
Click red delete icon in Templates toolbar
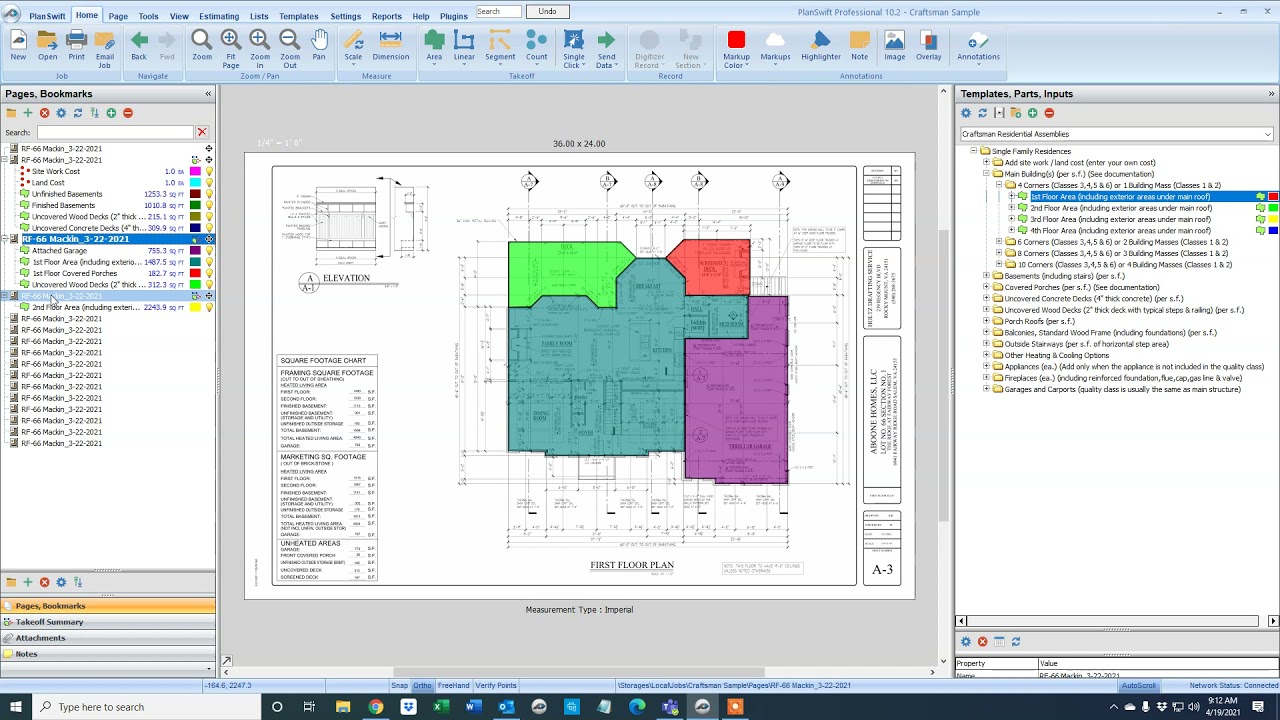click(1049, 113)
